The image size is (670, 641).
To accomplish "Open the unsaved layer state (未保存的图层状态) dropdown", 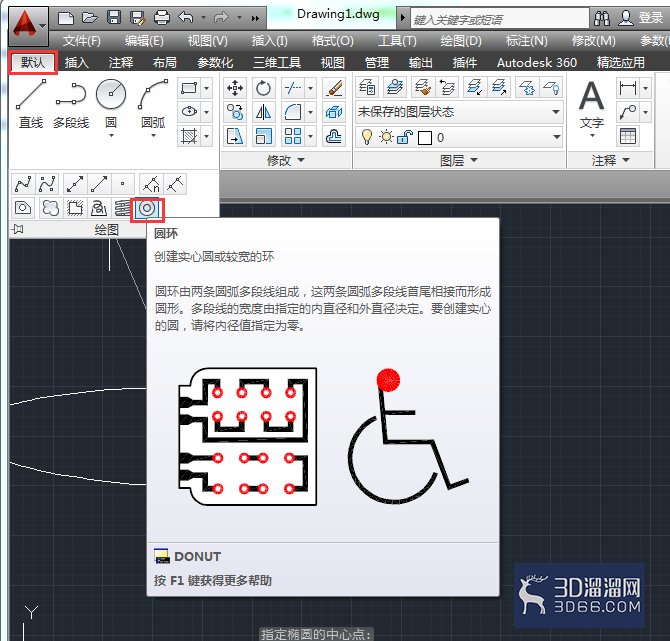I will pyautogui.click(x=459, y=112).
